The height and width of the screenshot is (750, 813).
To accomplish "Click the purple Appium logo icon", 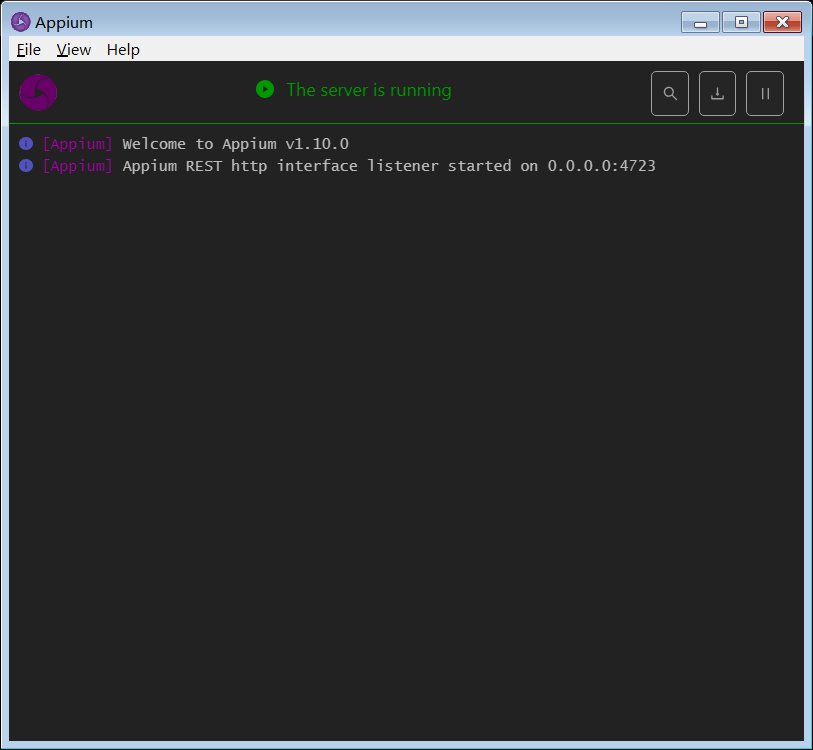I will click(38, 92).
